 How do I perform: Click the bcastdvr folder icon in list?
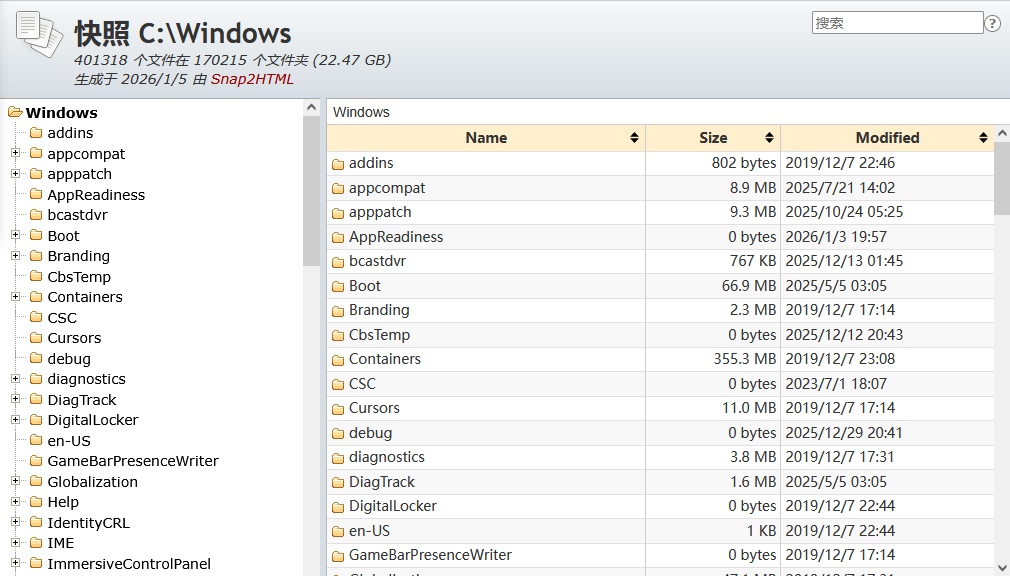(x=338, y=262)
